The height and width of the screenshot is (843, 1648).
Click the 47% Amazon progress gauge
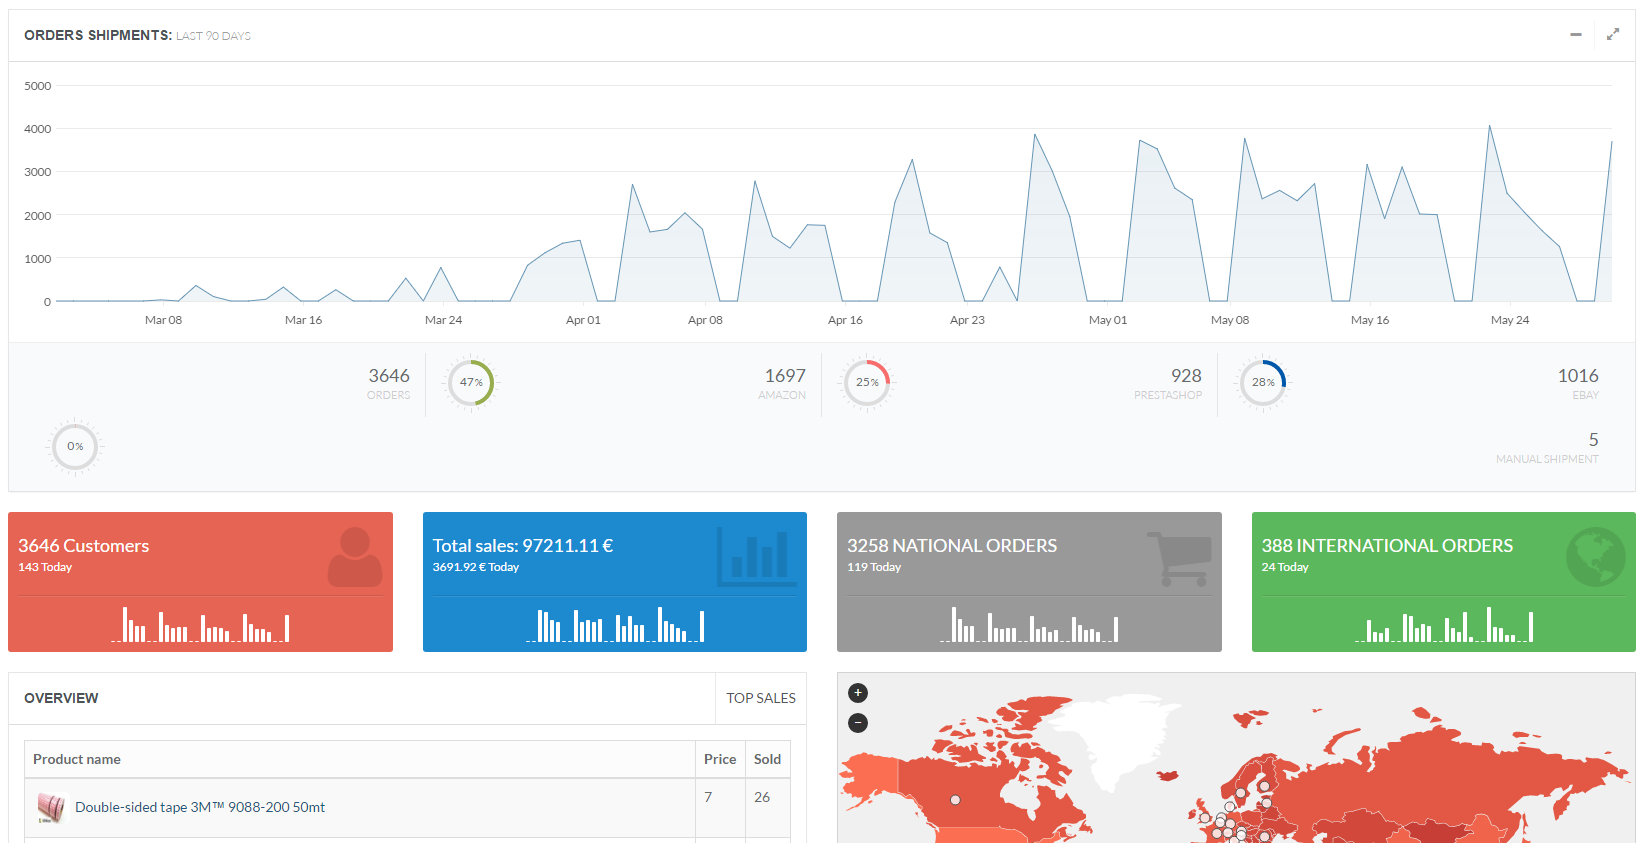click(471, 382)
